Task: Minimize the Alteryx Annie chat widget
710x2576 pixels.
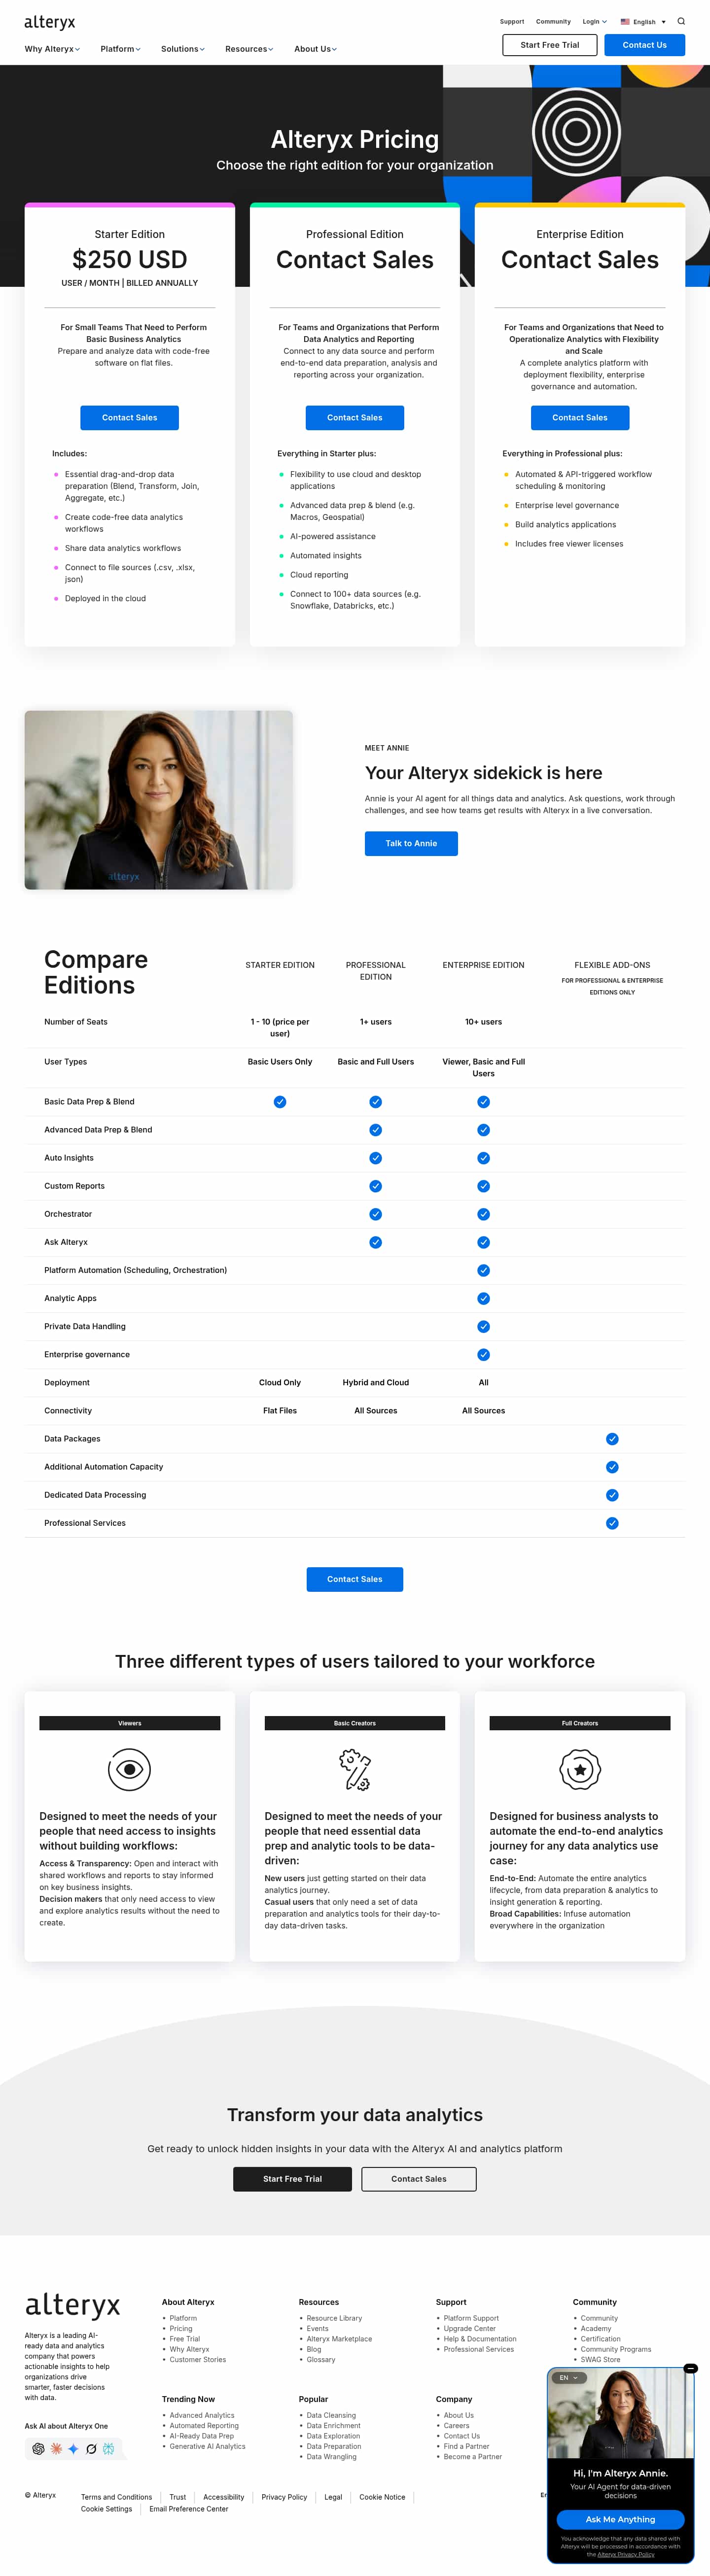Action: 690,2368
